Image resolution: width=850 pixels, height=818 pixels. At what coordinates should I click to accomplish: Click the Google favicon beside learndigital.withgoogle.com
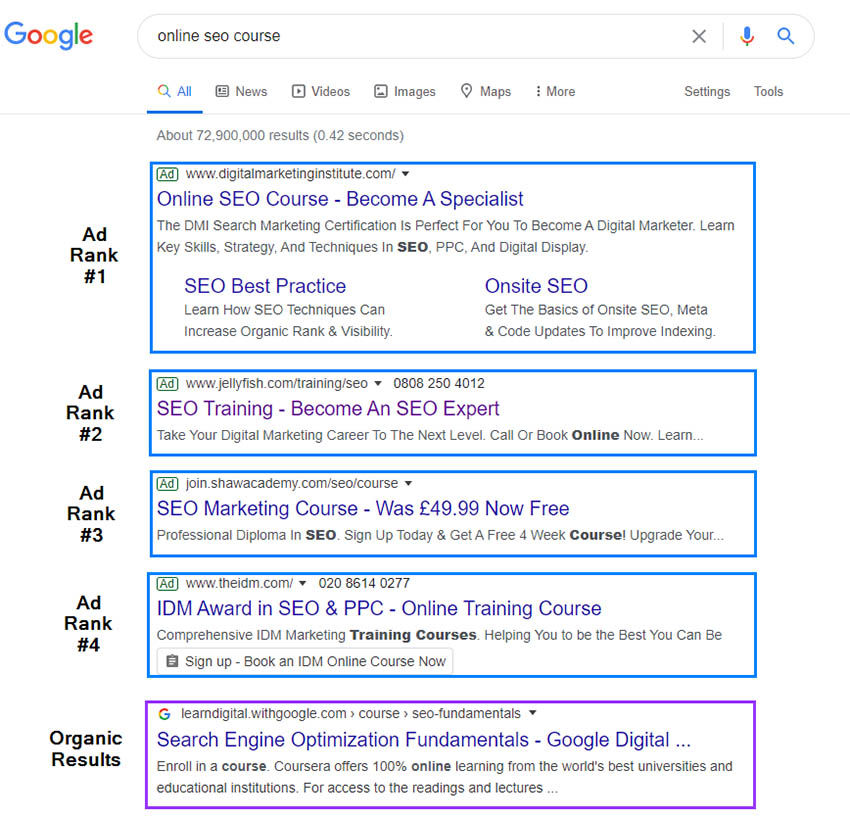[x=165, y=713]
